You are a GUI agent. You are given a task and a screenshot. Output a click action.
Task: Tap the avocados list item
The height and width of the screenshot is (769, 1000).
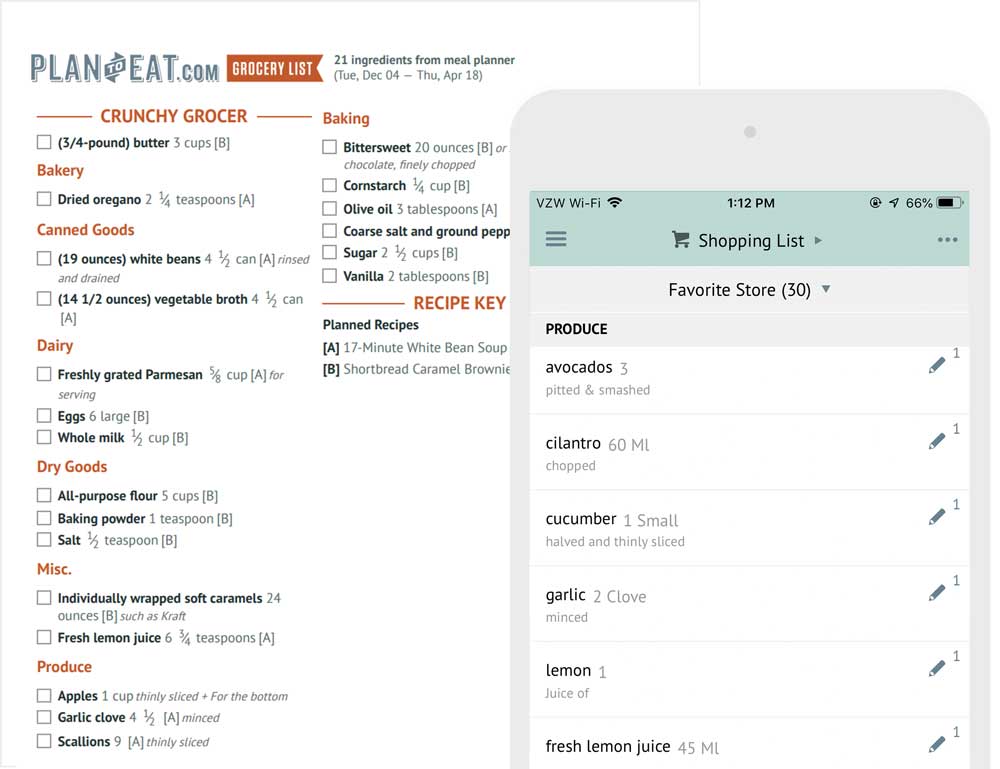pyautogui.click(x=749, y=379)
